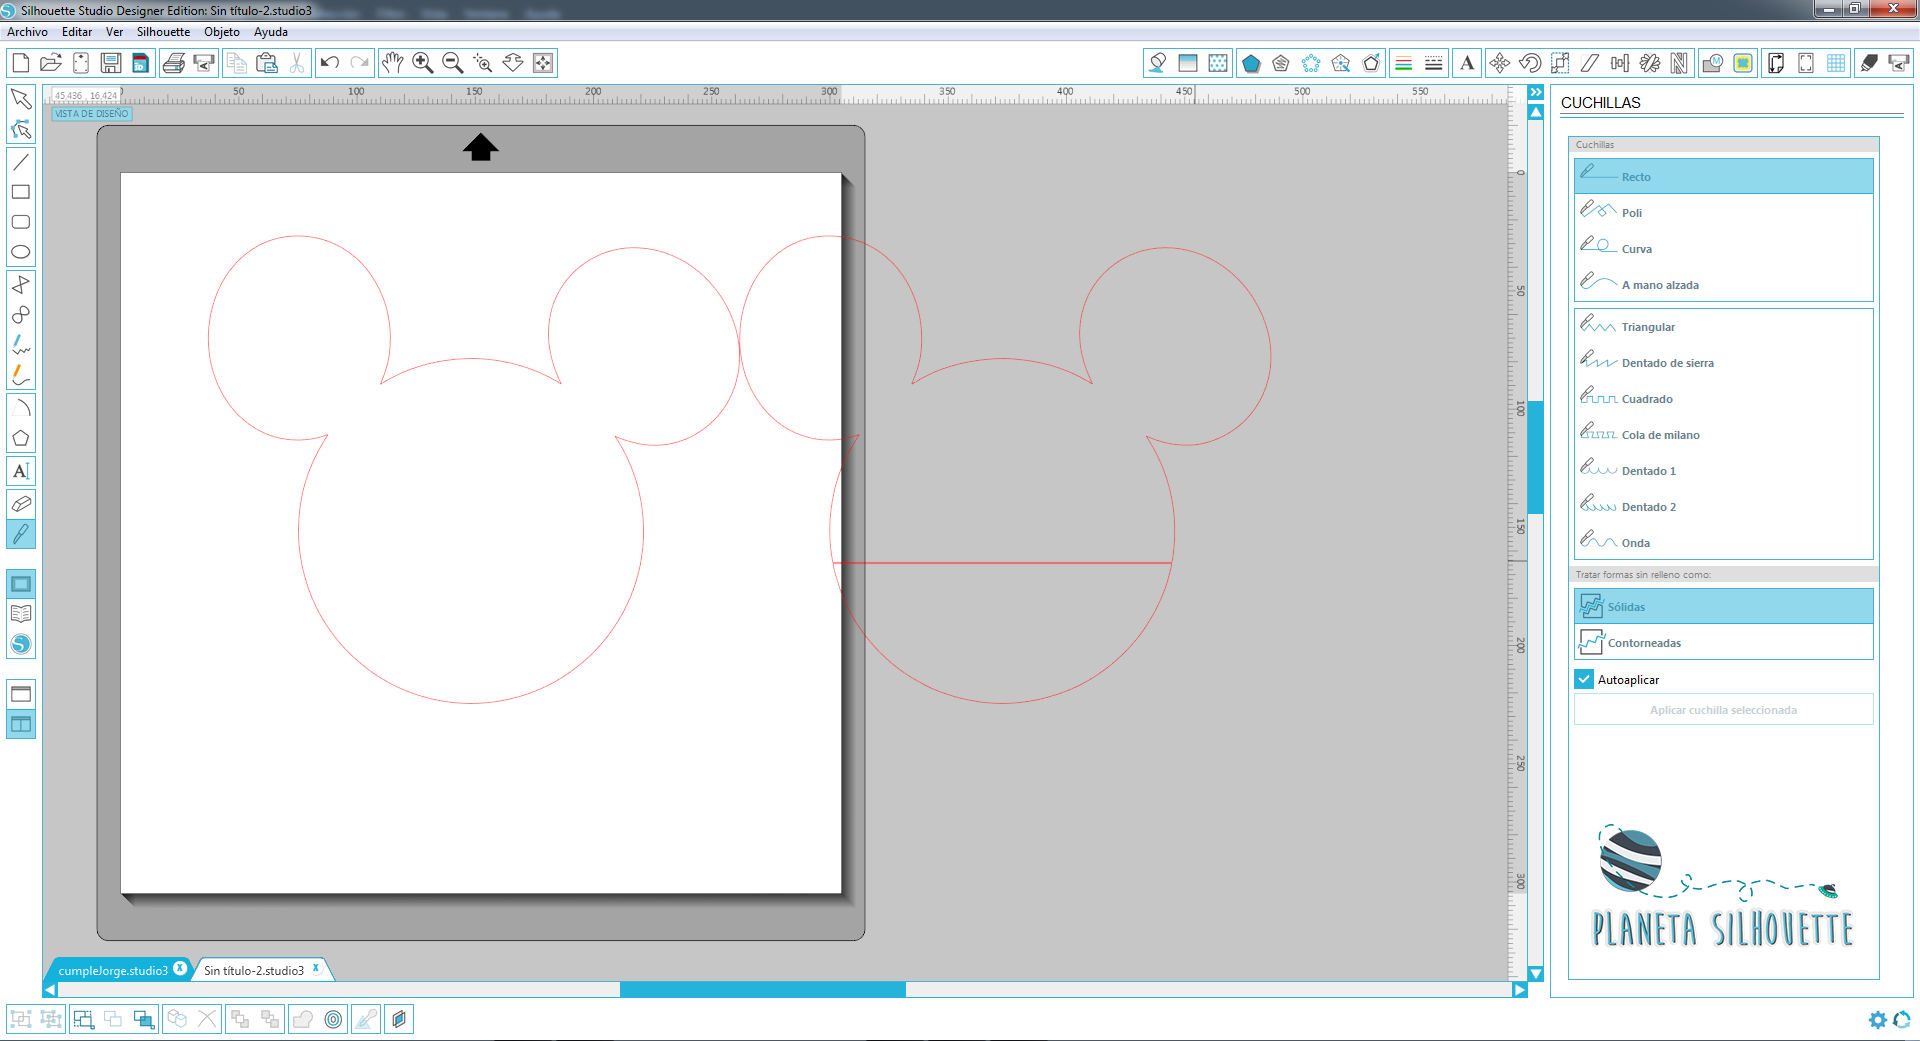1920x1041 pixels.
Task: Click Aplicar cuchilla seleccionada button
Action: [x=1724, y=710]
